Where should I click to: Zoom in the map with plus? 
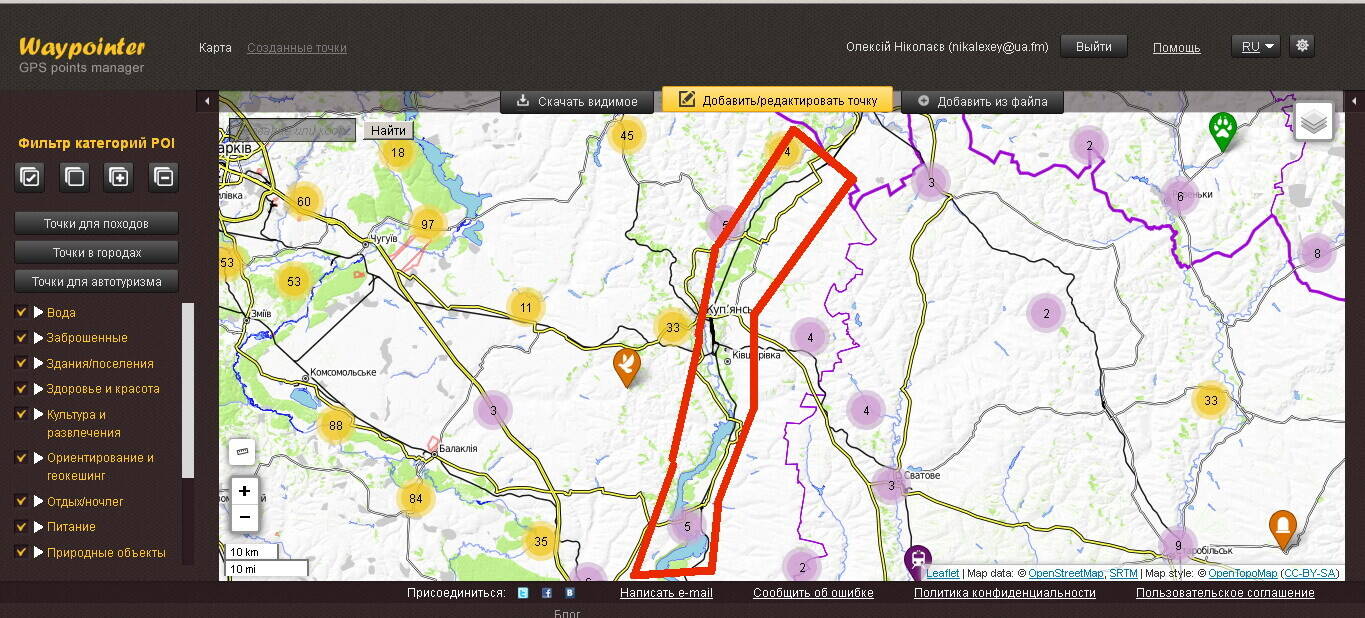click(x=244, y=491)
